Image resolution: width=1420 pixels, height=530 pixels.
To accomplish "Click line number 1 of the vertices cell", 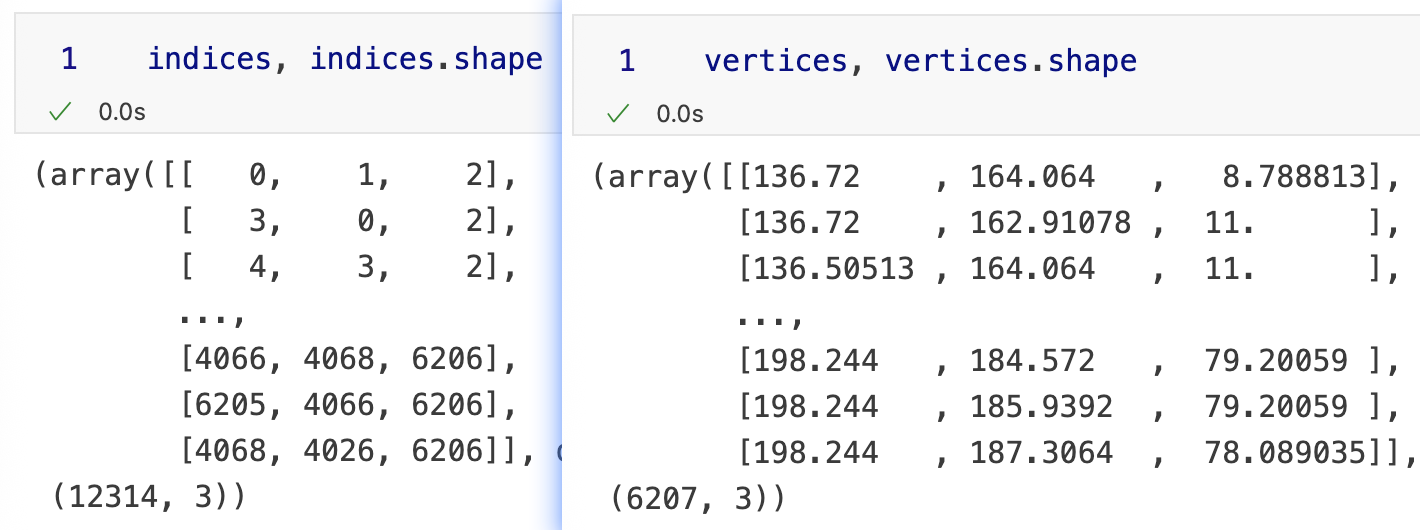I will click(x=626, y=62).
